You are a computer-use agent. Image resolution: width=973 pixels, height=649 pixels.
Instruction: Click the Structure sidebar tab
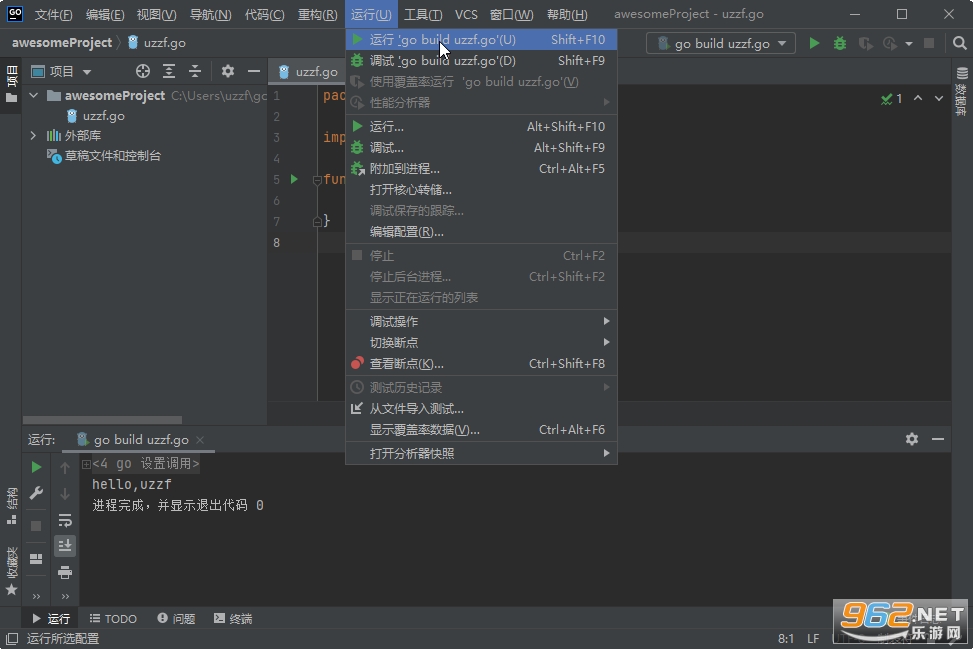pos(11,506)
